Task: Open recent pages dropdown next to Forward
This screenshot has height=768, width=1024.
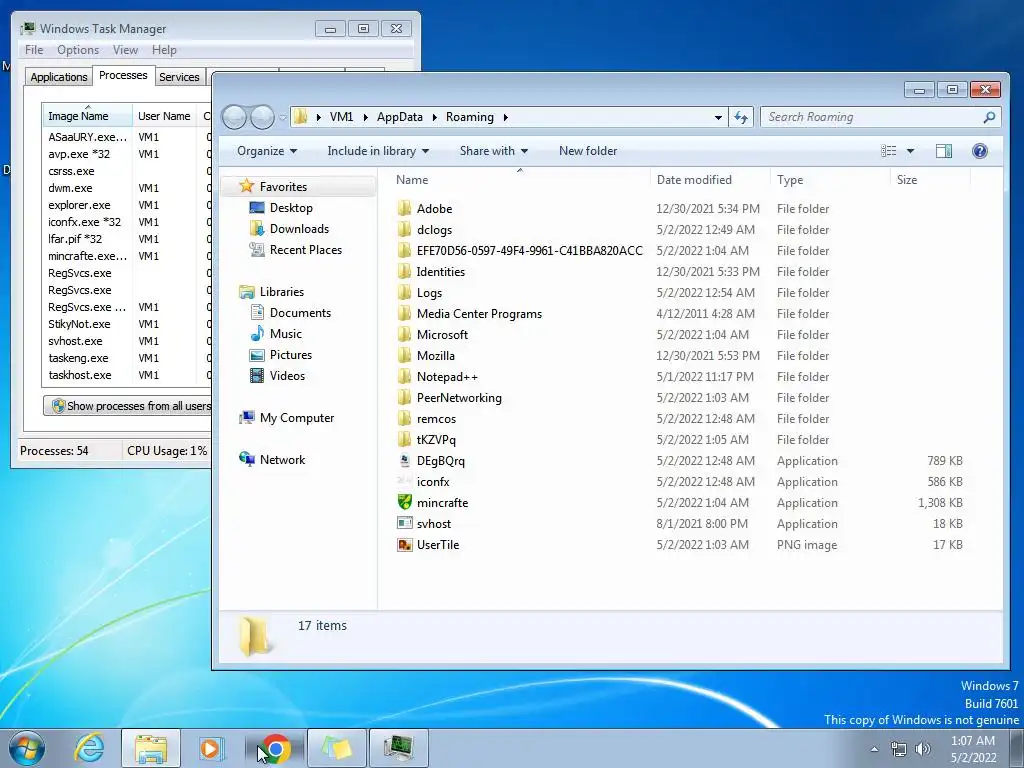Action: (x=283, y=118)
